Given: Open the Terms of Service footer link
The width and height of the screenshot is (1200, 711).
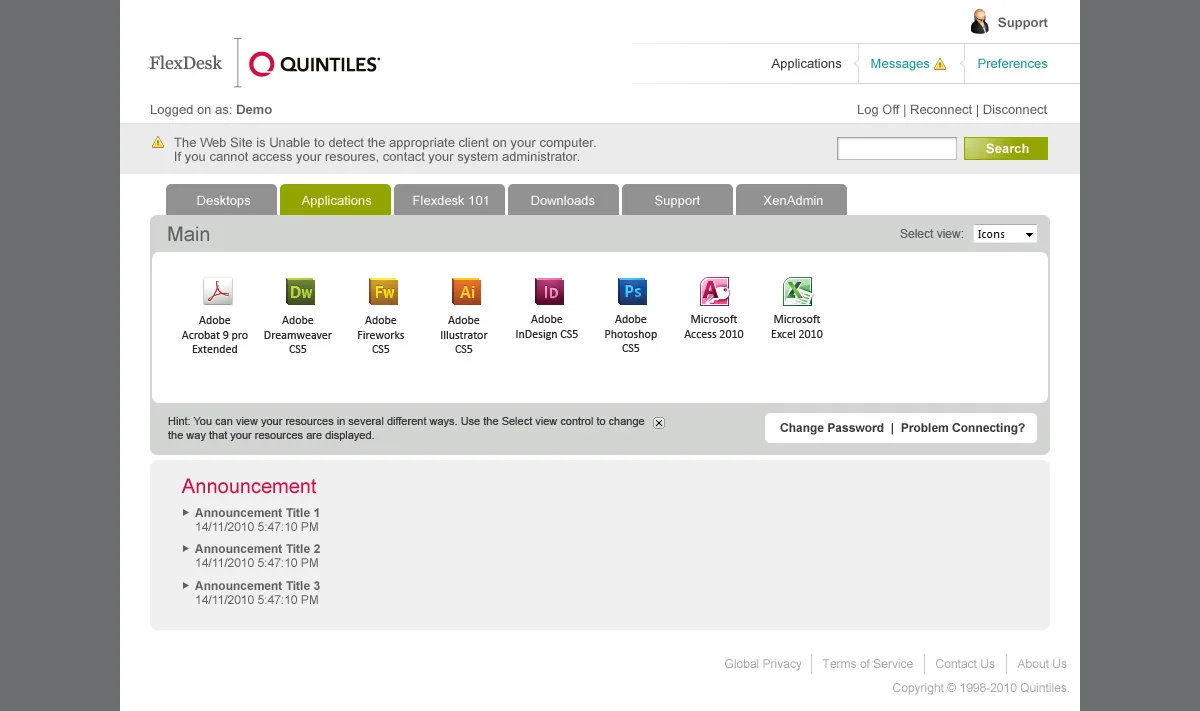Looking at the screenshot, I should coord(867,664).
